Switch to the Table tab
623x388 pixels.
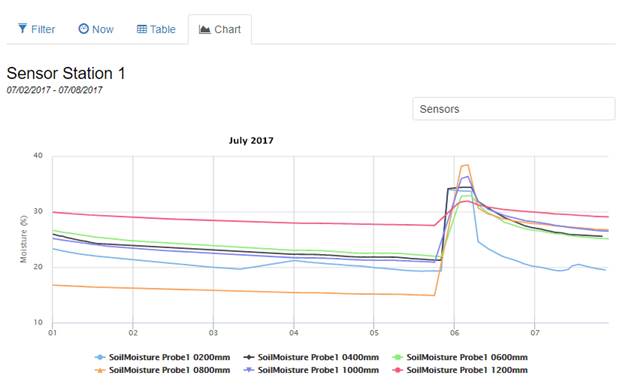tap(156, 29)
